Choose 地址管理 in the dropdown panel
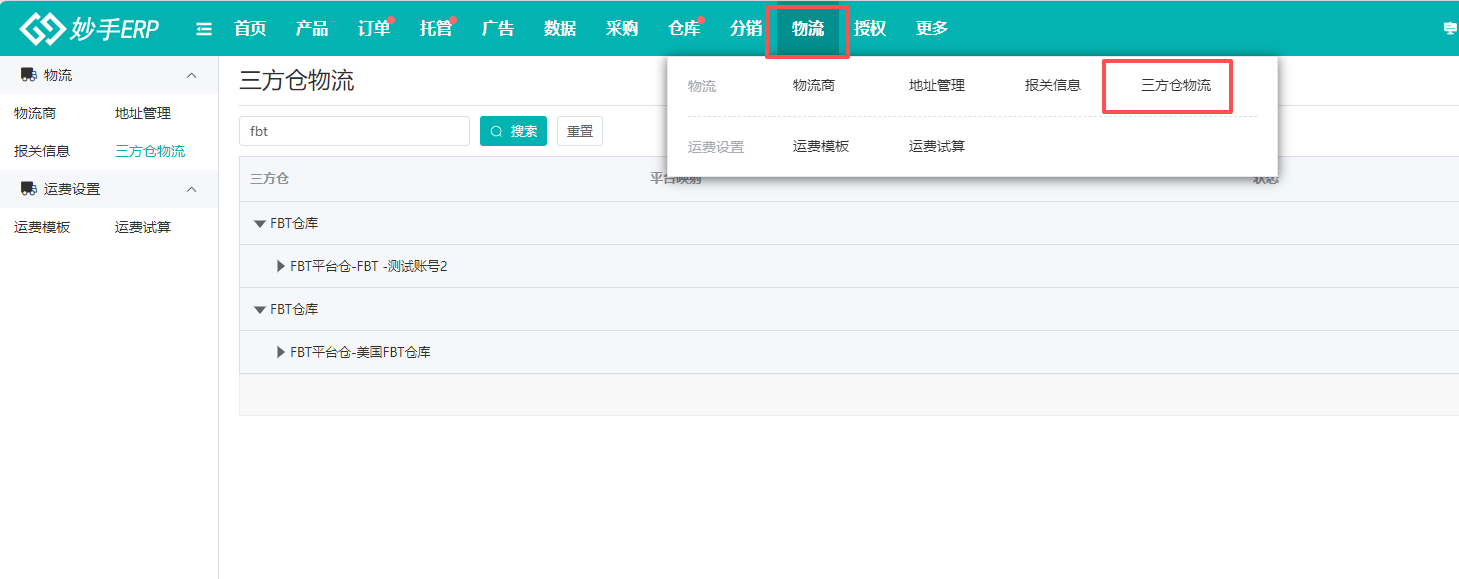The height and width of the screenshot is (579, 1459). tap(937, 86)
